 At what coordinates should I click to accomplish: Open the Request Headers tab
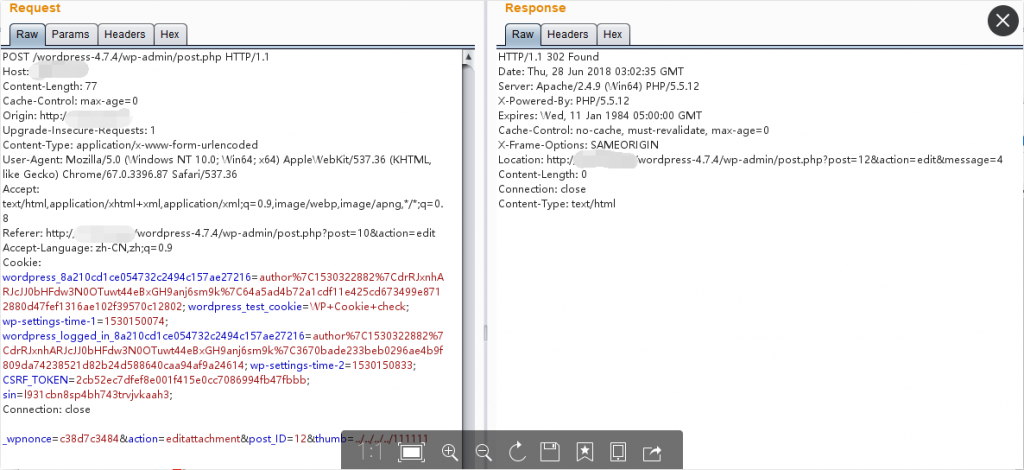[125, 34]
